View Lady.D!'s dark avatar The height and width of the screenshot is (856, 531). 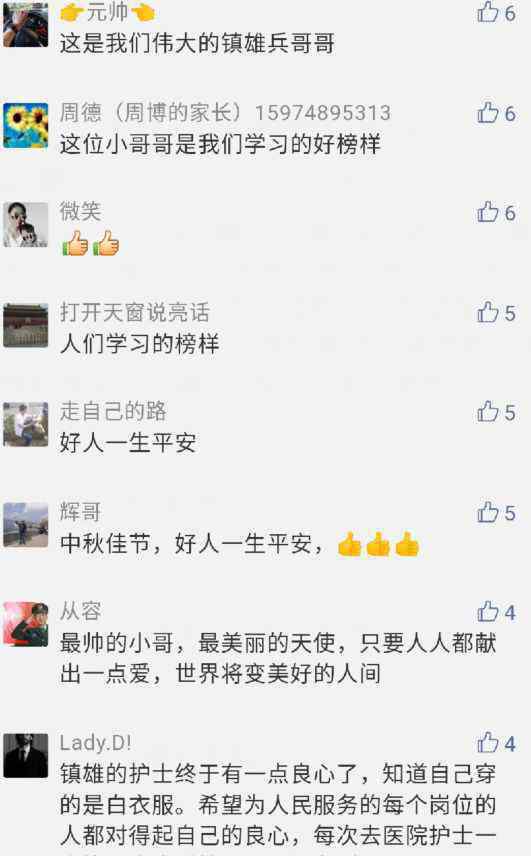click(x=26, y=756)
